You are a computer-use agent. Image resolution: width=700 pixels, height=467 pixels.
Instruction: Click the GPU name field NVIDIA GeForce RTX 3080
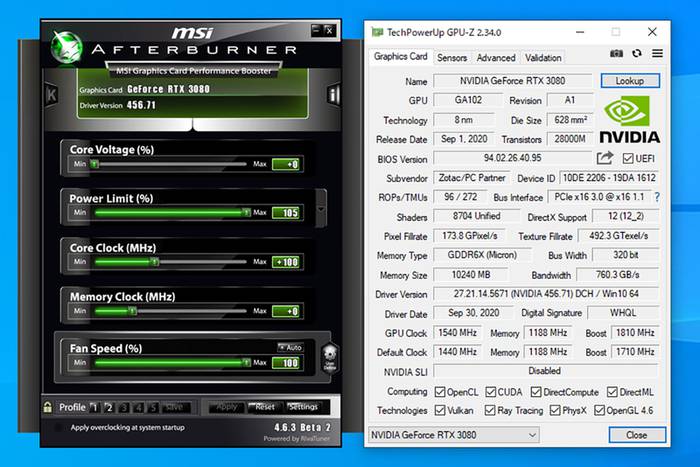[x=512, y=81]
